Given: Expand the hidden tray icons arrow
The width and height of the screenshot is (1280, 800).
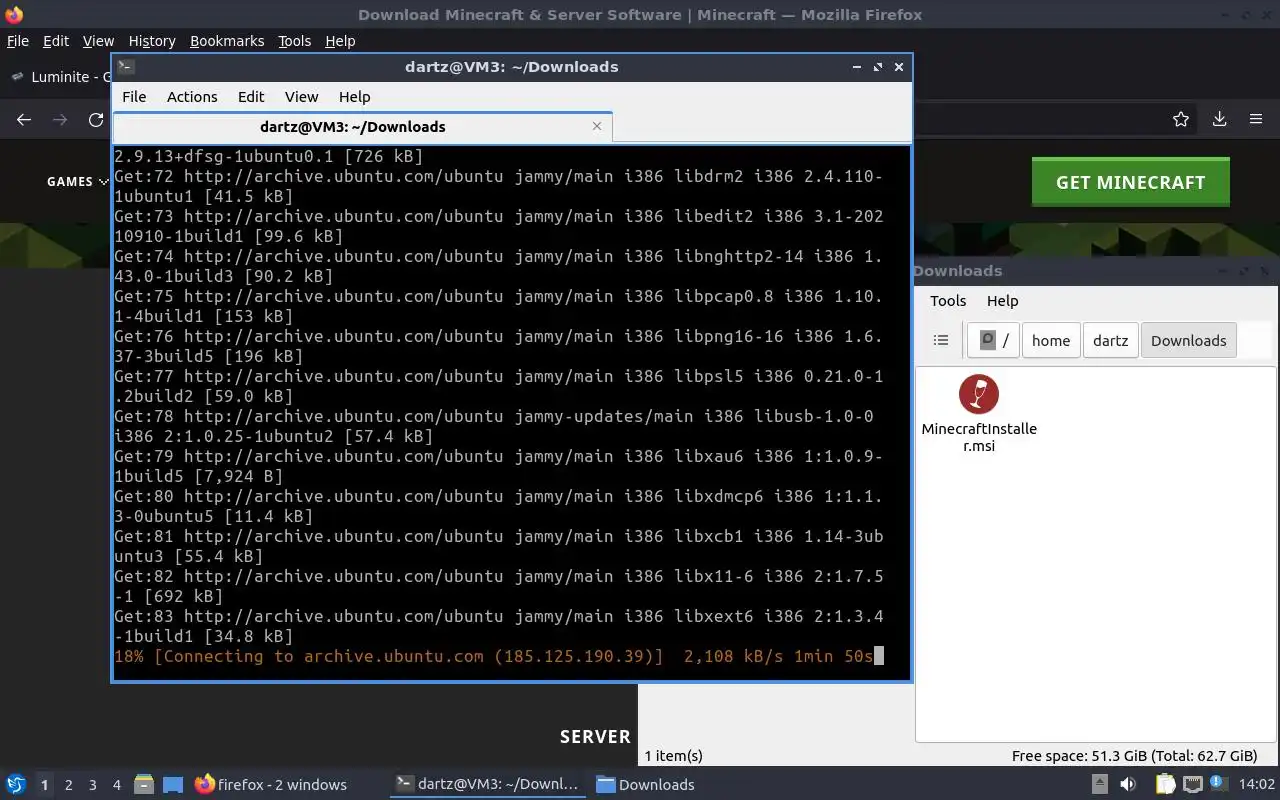Looking at the screenshot, I should (x=1099, y=785).
